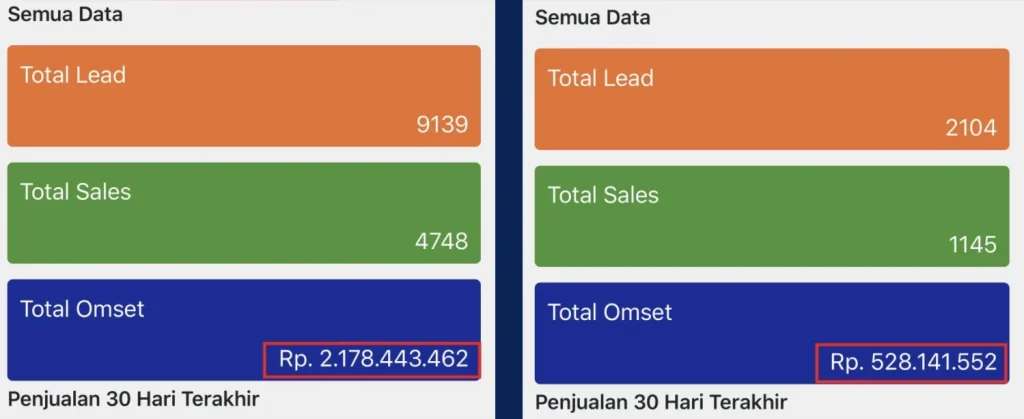Open right Penjualan 30 Hari Terakhir section
The image size is (1024, 419).
[661, 402]
